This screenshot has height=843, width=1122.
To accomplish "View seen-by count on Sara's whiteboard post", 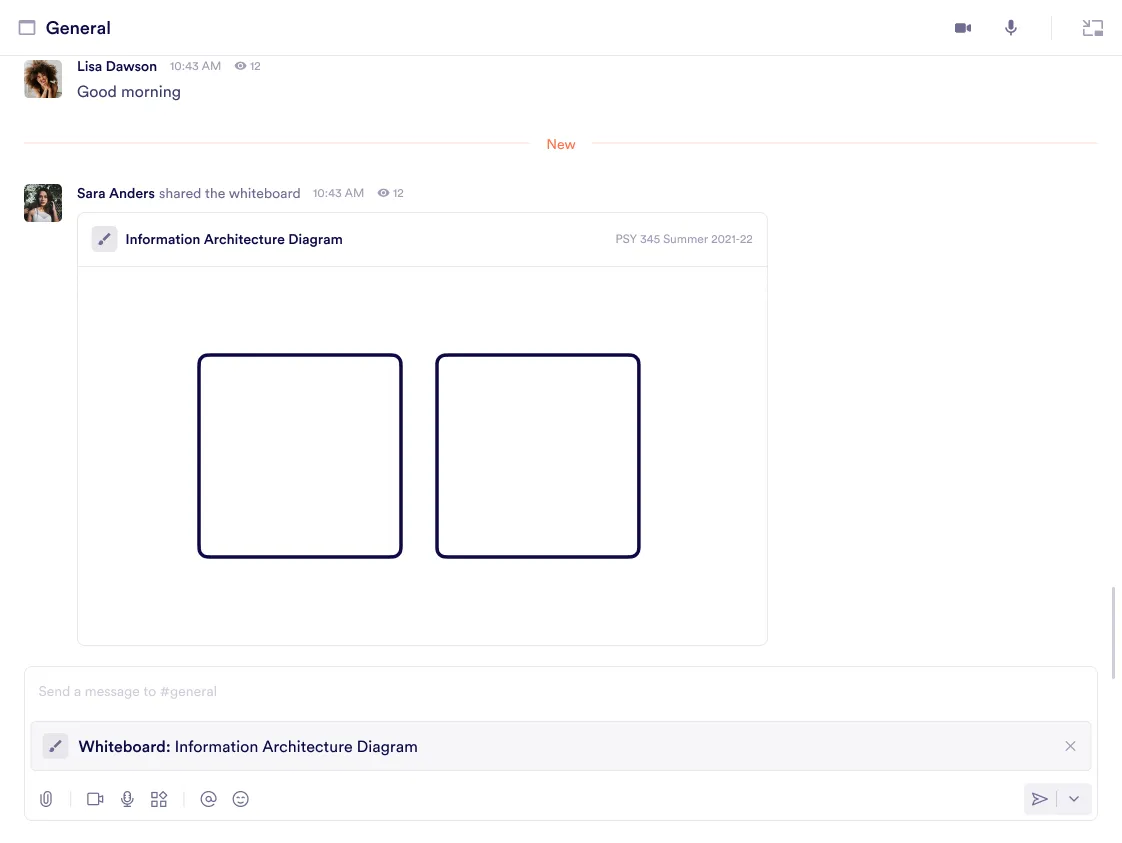I will coord(390,193).
